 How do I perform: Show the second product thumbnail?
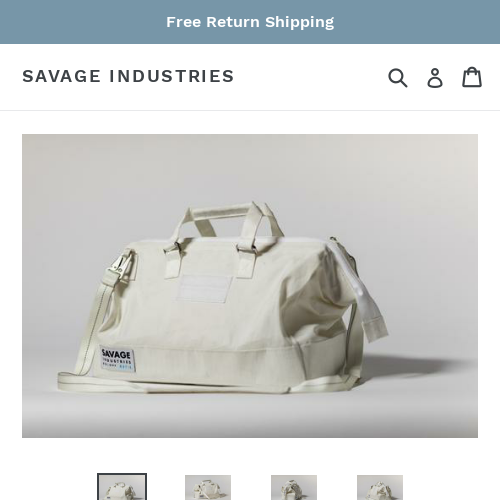(x=208, y=487)
